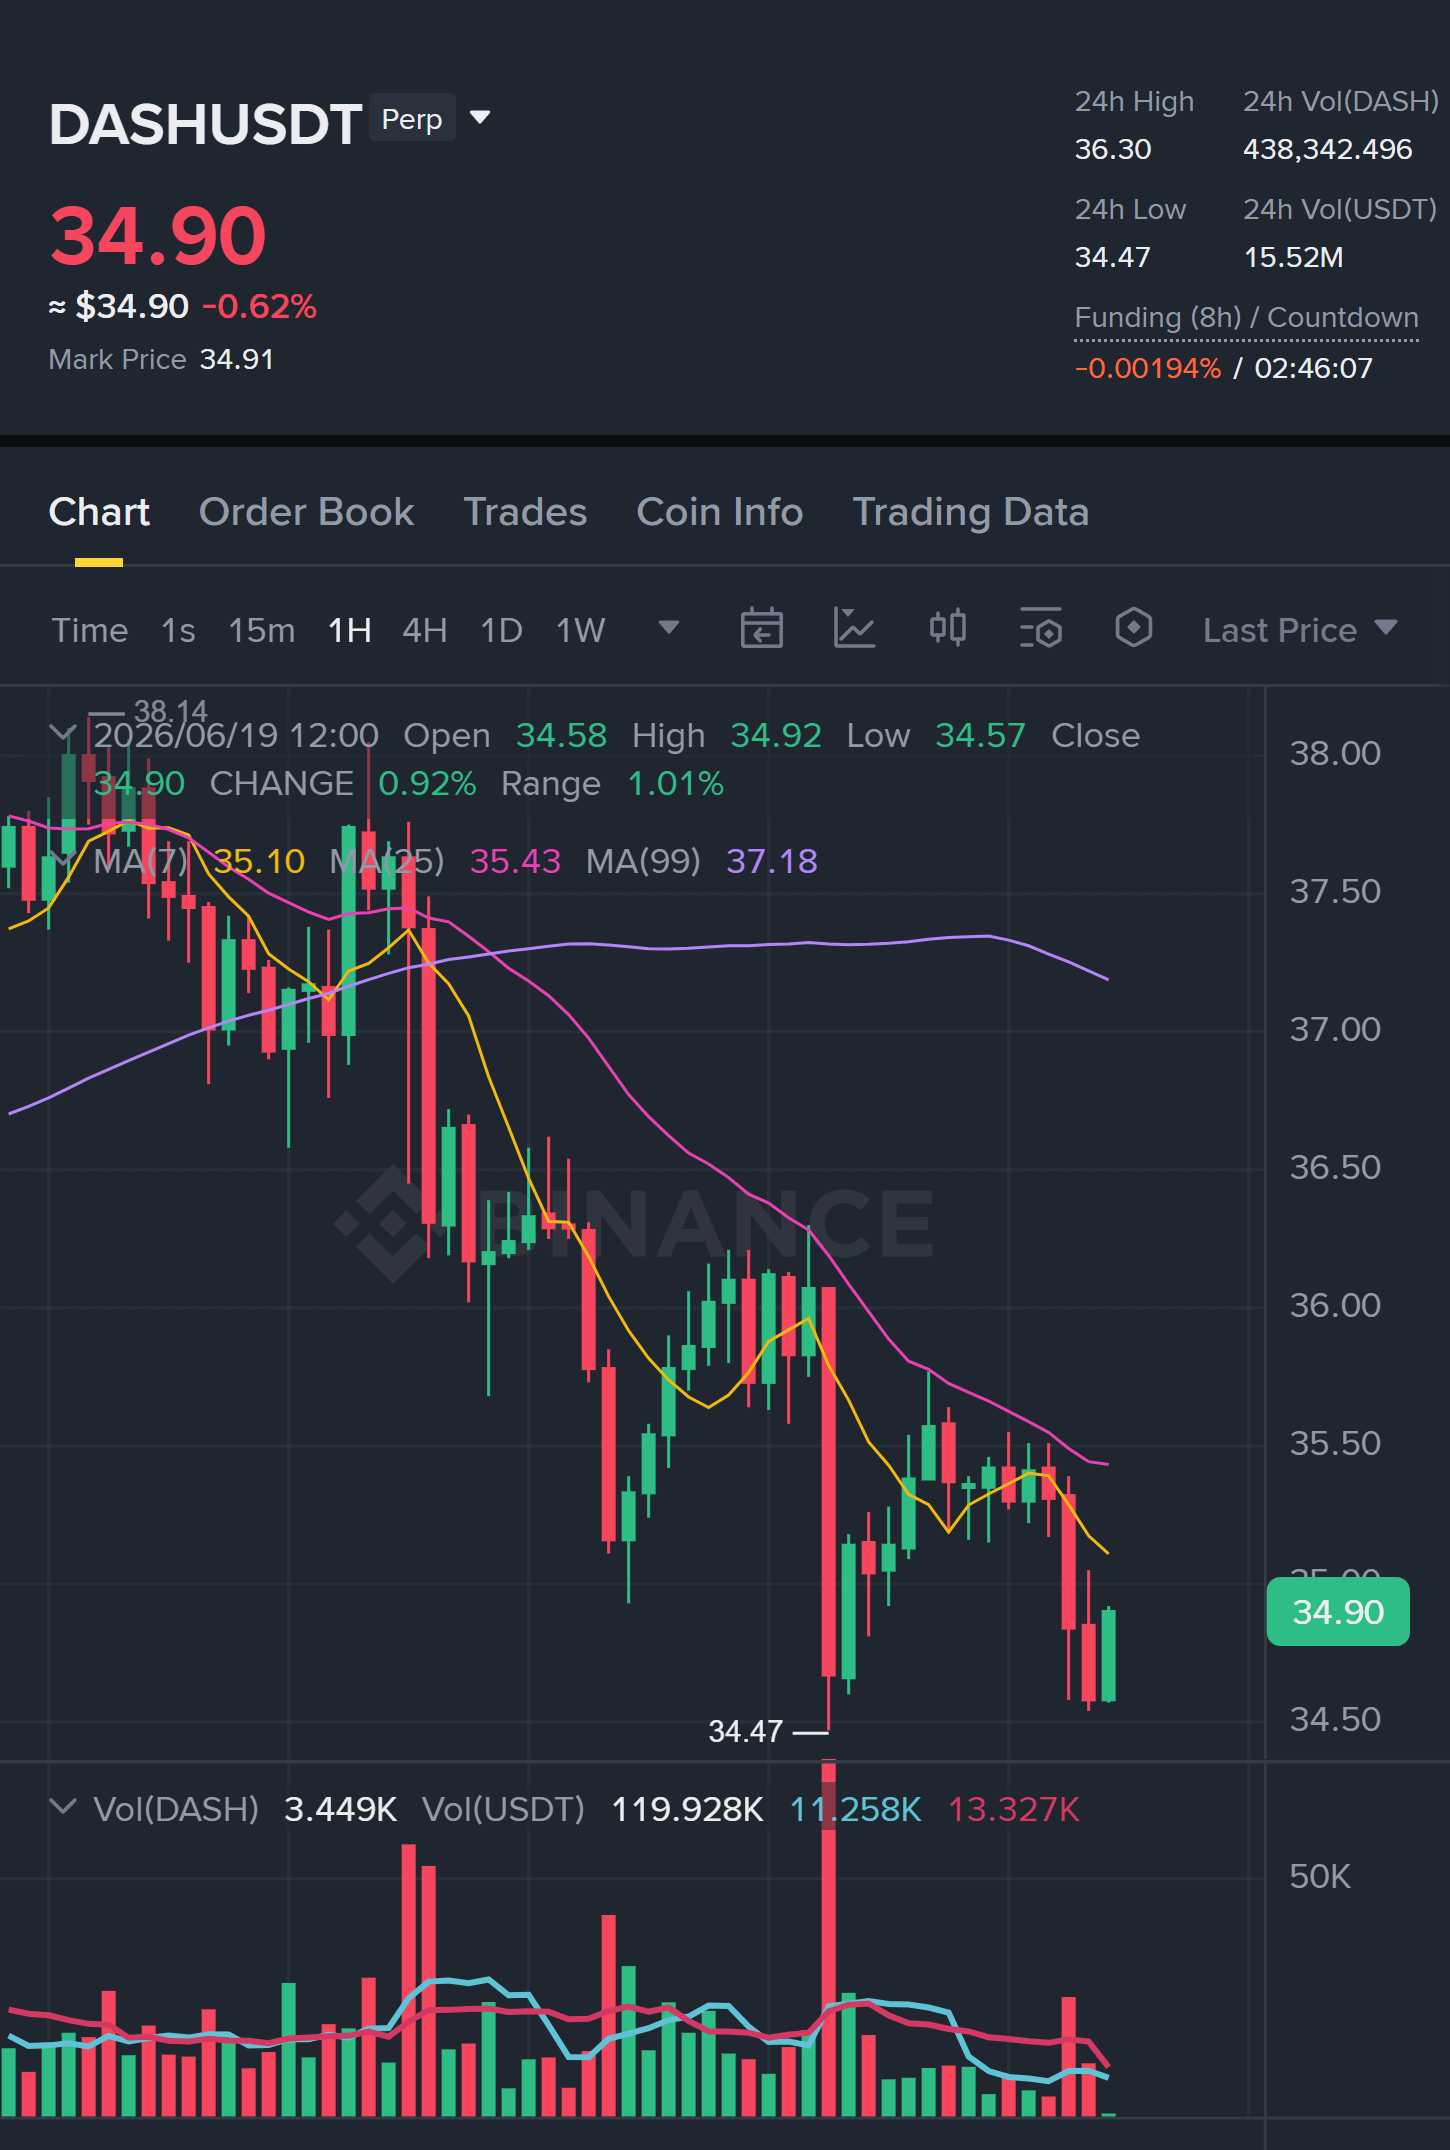The image size is (1450, 2150).
Task: Click the Mark Price 34.91 value
Action: [237, 359]
